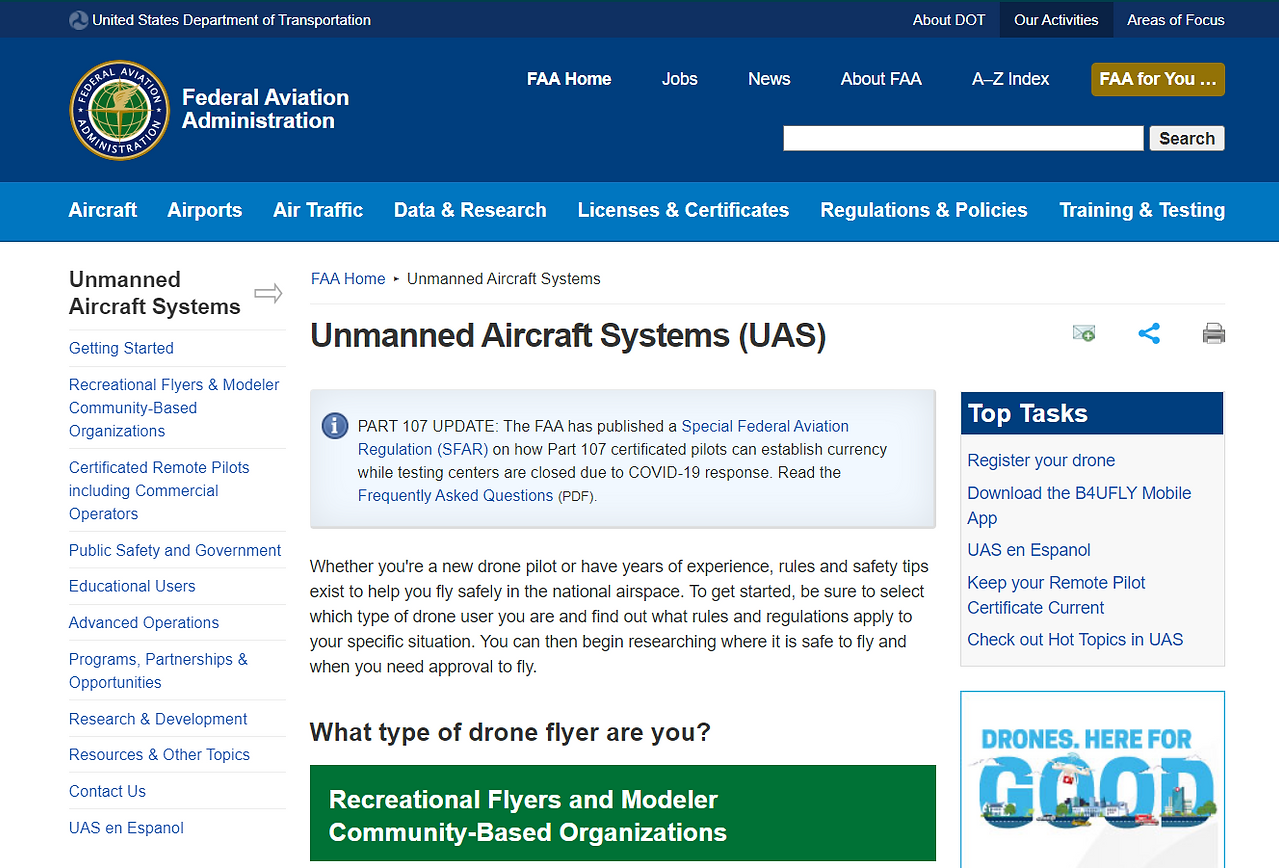The image size is (1279, 868).
Task: Click UAS en Espanol in Top Tasks
Action: click(1029, 550)
